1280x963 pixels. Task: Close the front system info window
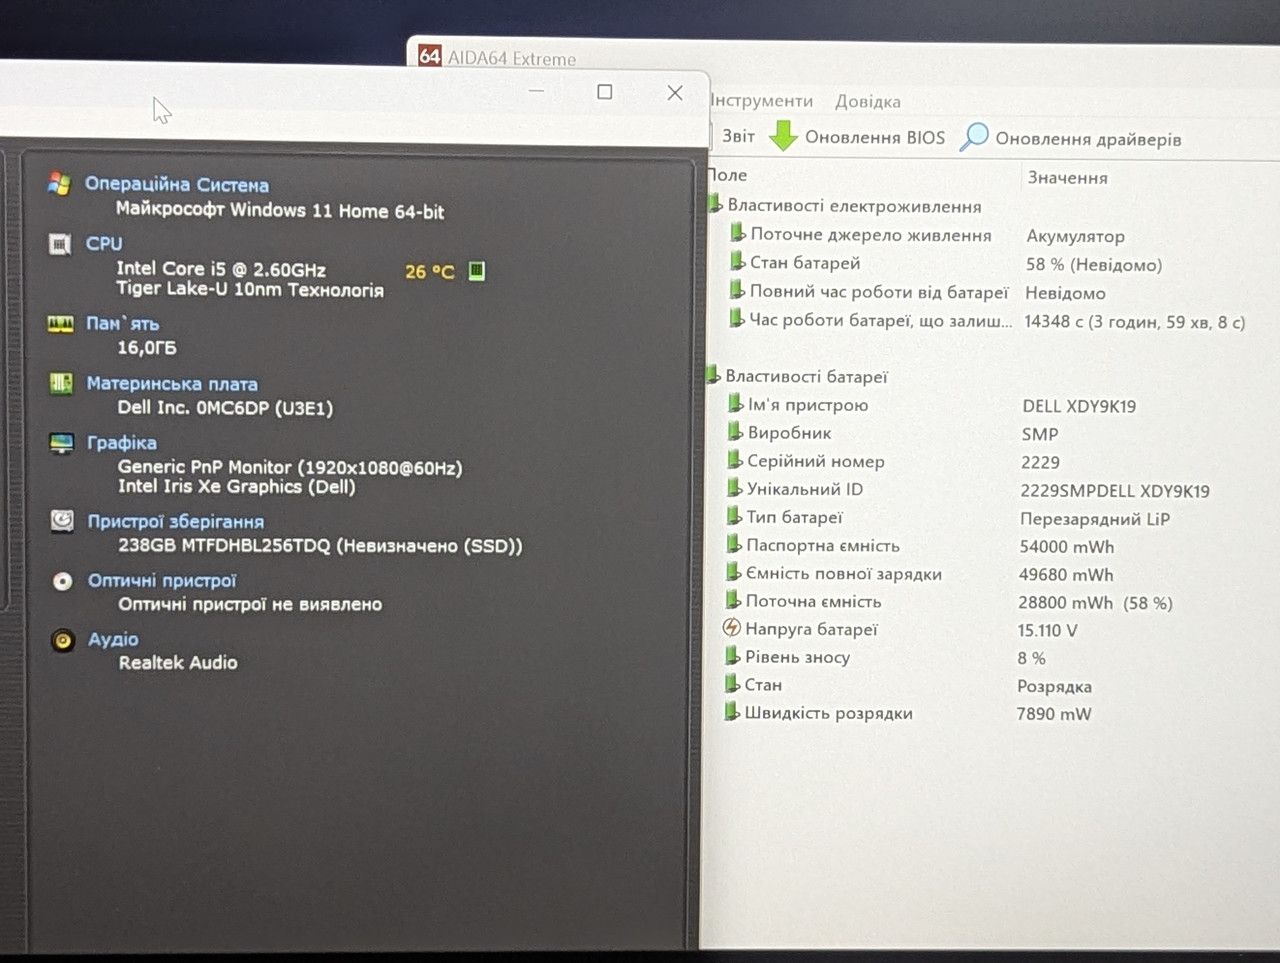point(675,93)
